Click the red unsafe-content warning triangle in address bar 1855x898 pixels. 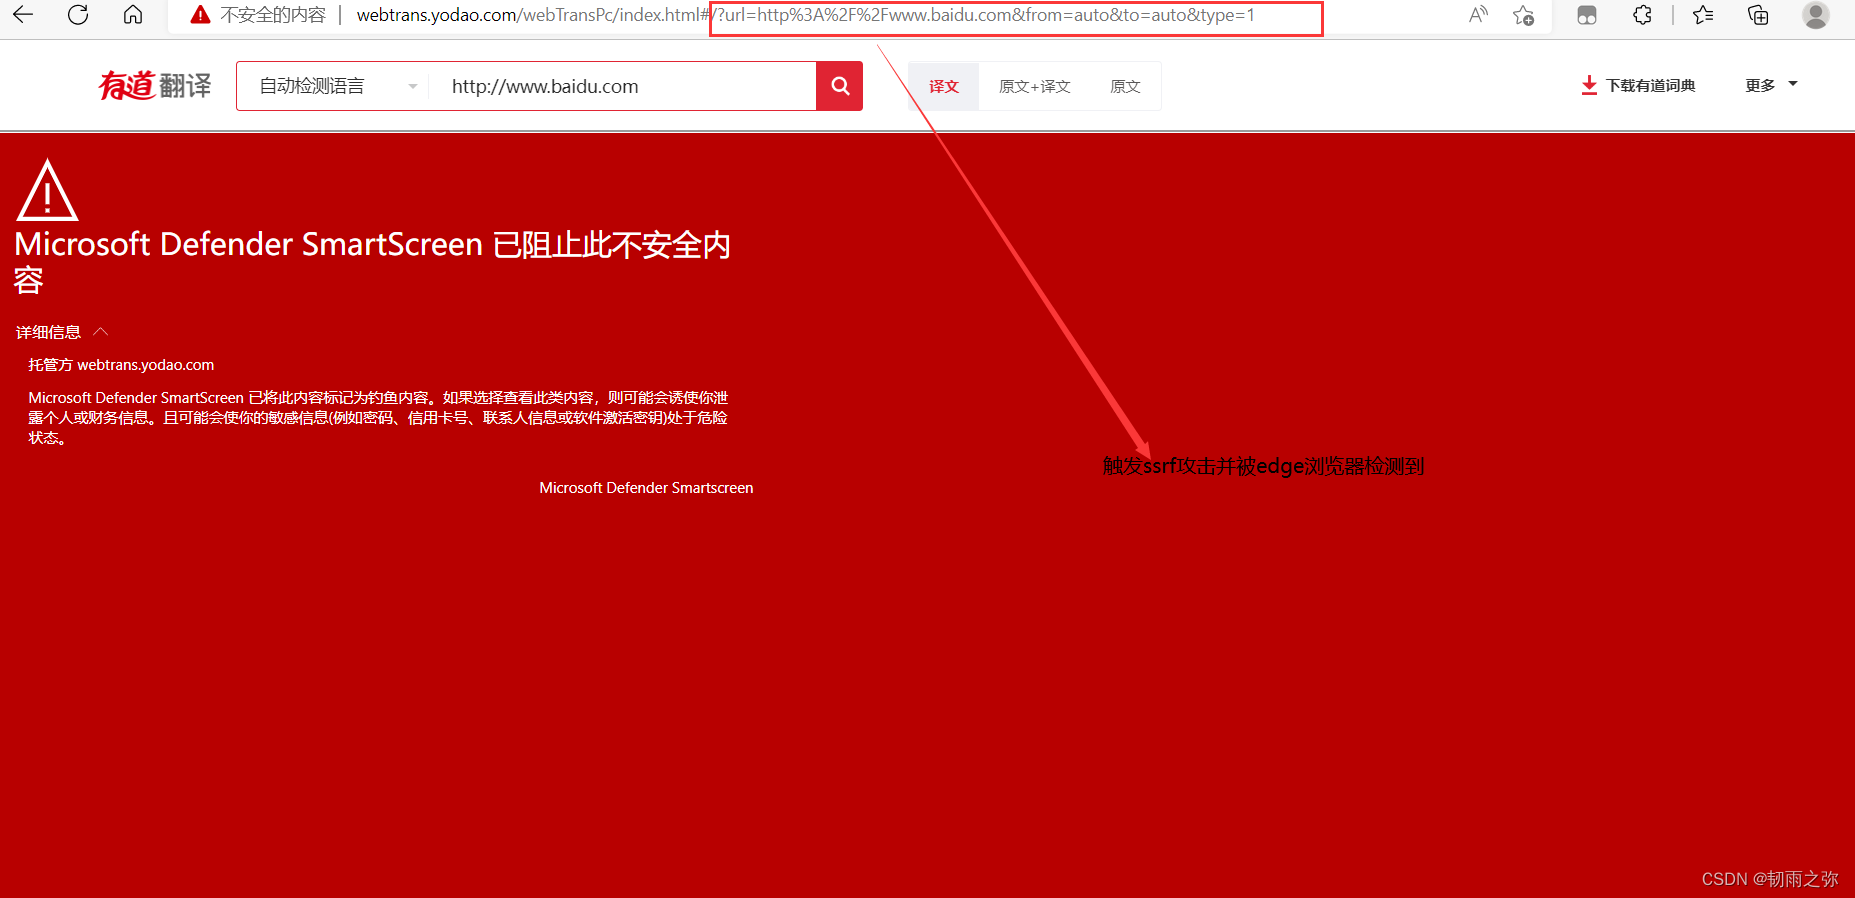click(x=201, y=15)
